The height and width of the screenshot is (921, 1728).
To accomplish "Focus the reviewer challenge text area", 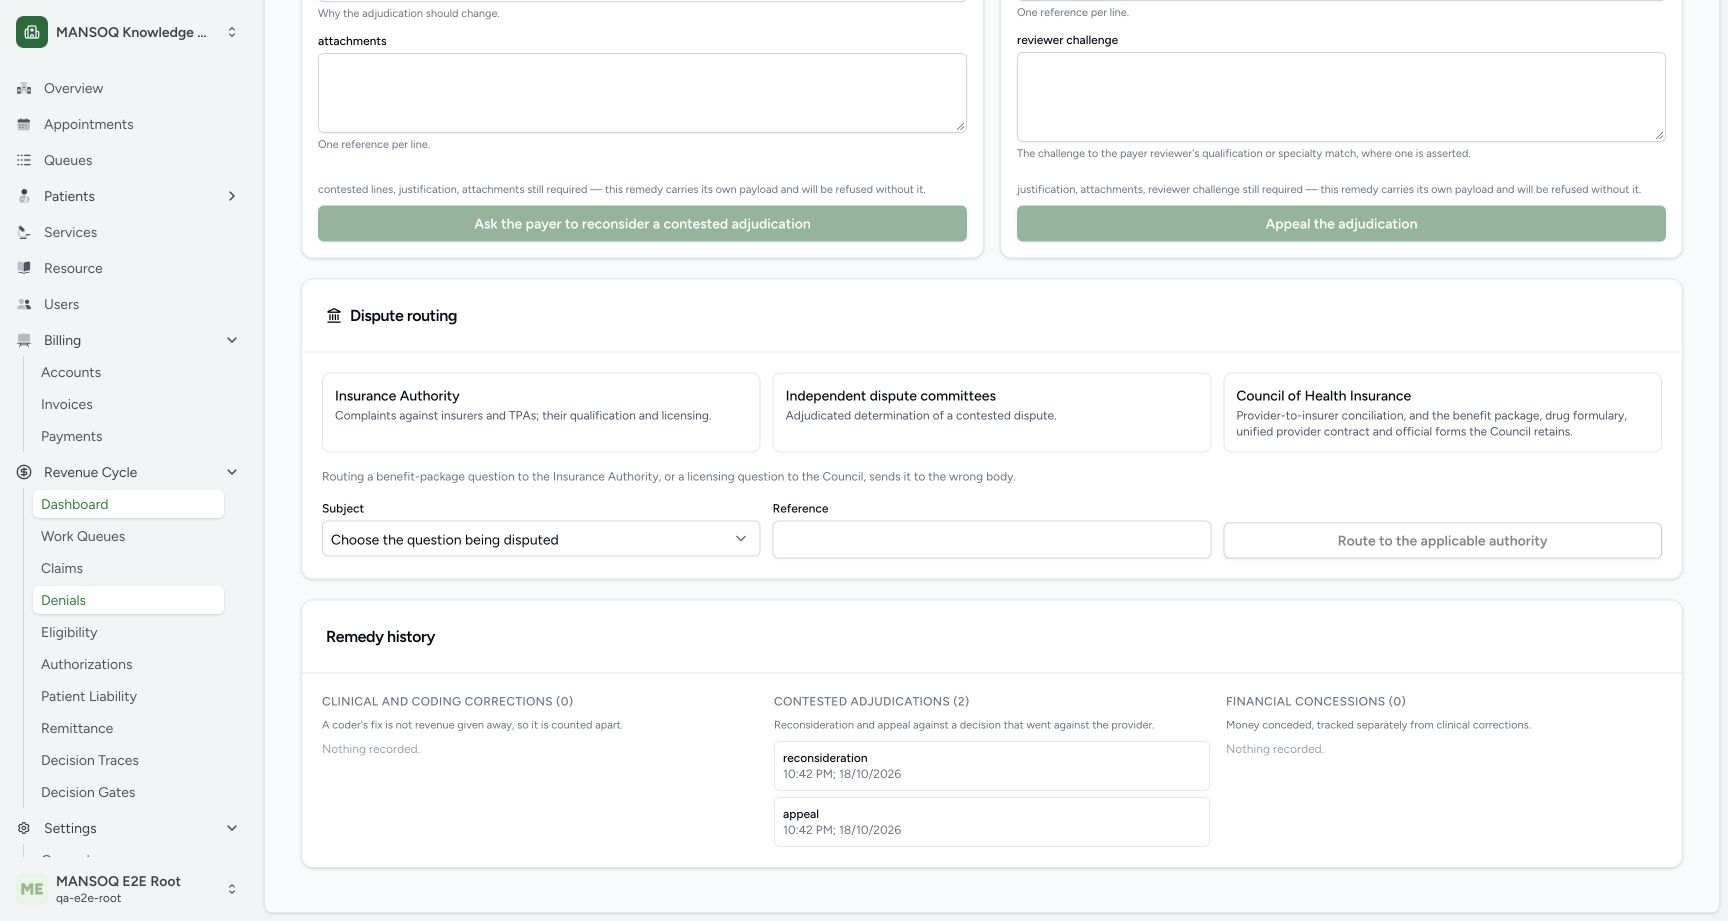I will tap(1341, 97).
